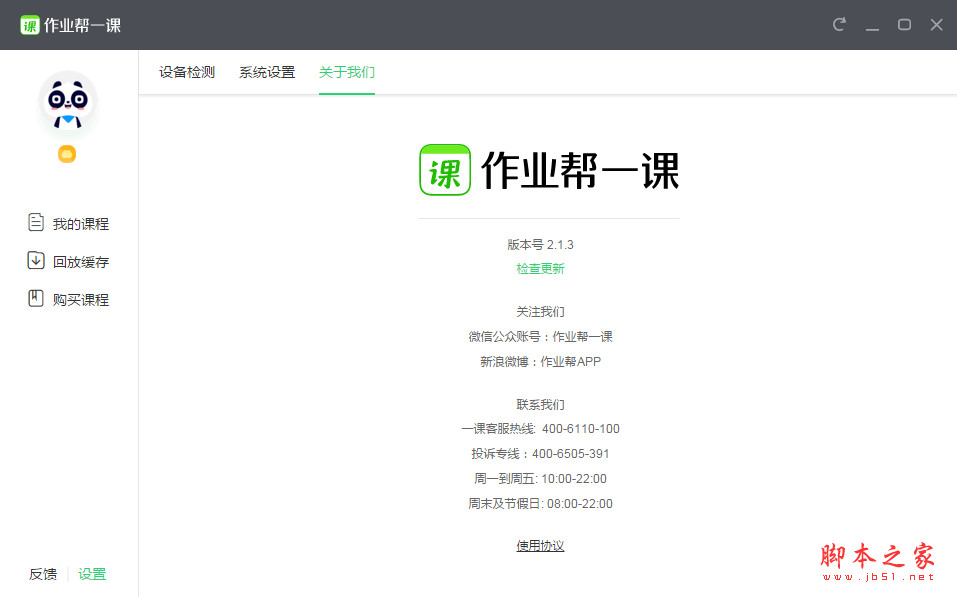Click the panda avatar image

[66, 102]
